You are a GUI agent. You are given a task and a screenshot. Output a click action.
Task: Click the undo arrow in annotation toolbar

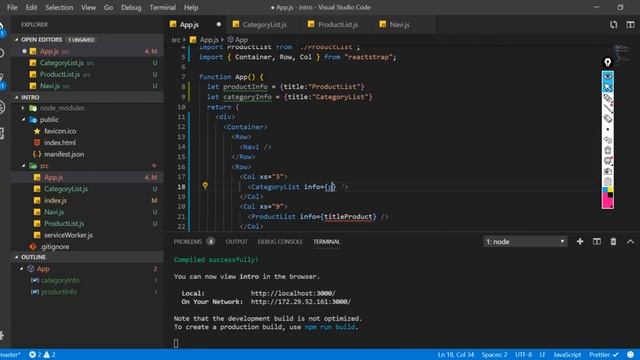point(607,140)
